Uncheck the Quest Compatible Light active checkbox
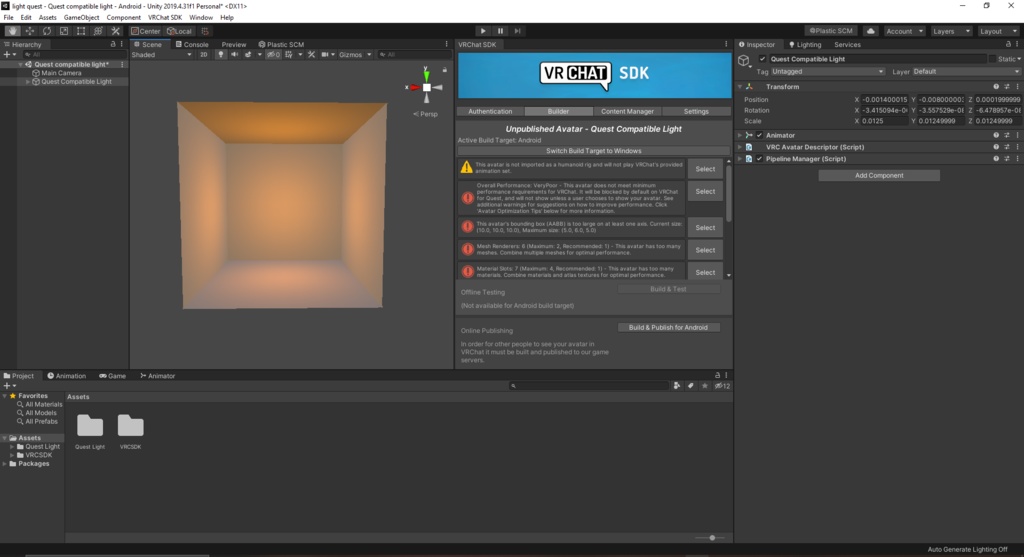This screenshot has height=557, width=1024. coord(762,59)
